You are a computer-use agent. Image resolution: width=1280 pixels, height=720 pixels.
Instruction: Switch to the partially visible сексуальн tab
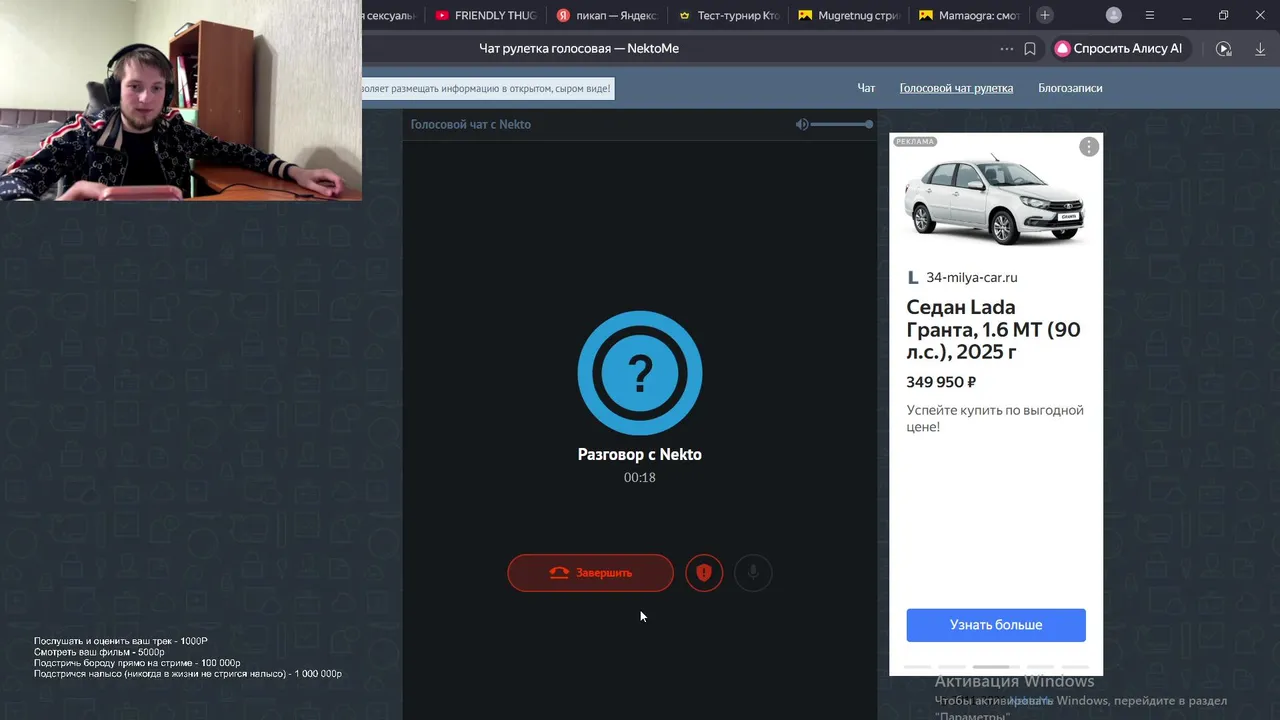pos(391,15)
